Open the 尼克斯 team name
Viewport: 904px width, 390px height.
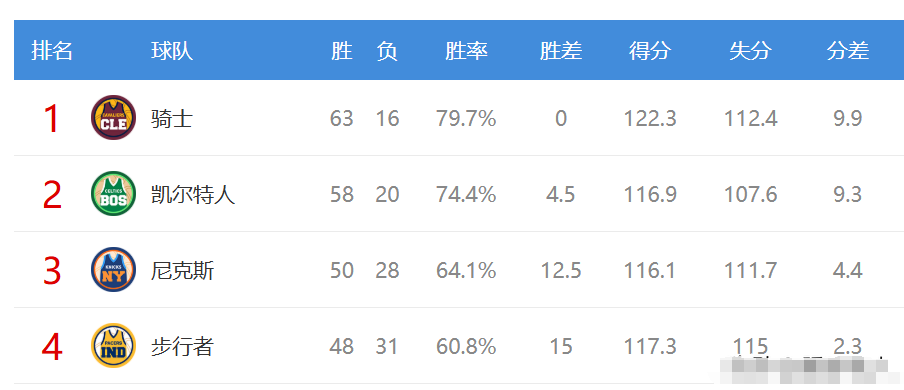click(x=183, y=270)
